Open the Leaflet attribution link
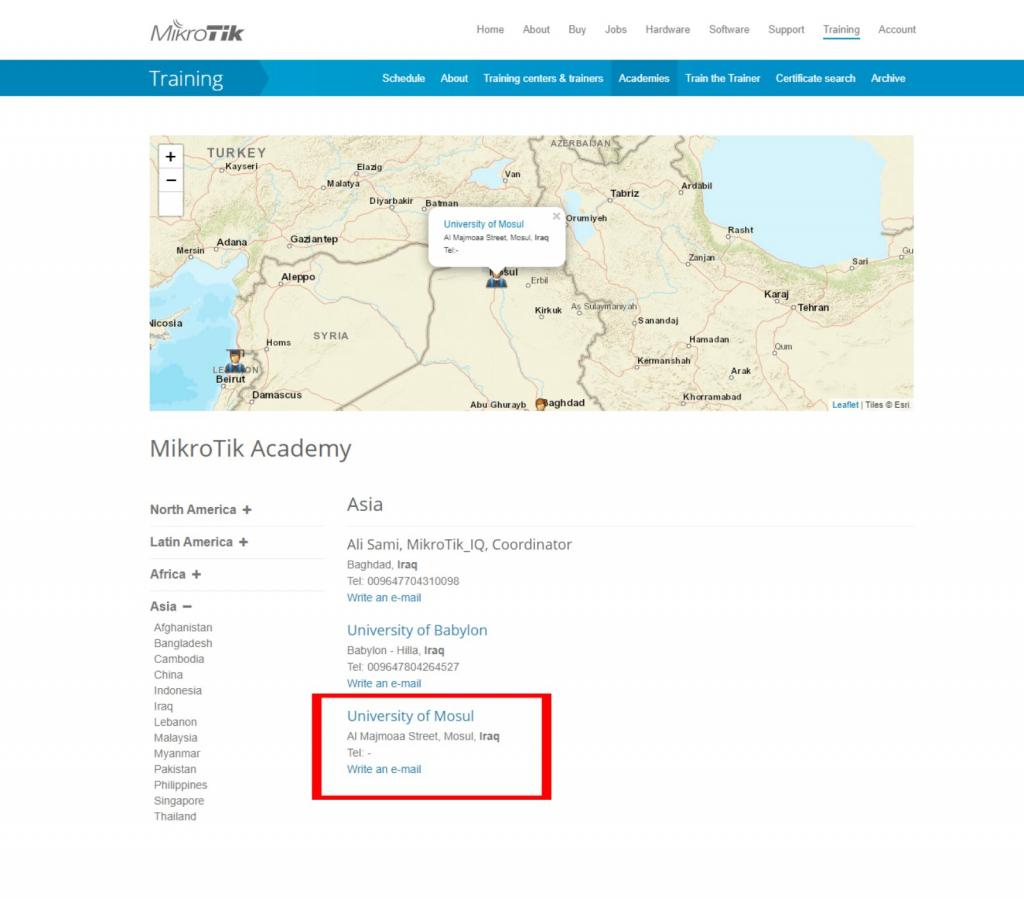 845,405
